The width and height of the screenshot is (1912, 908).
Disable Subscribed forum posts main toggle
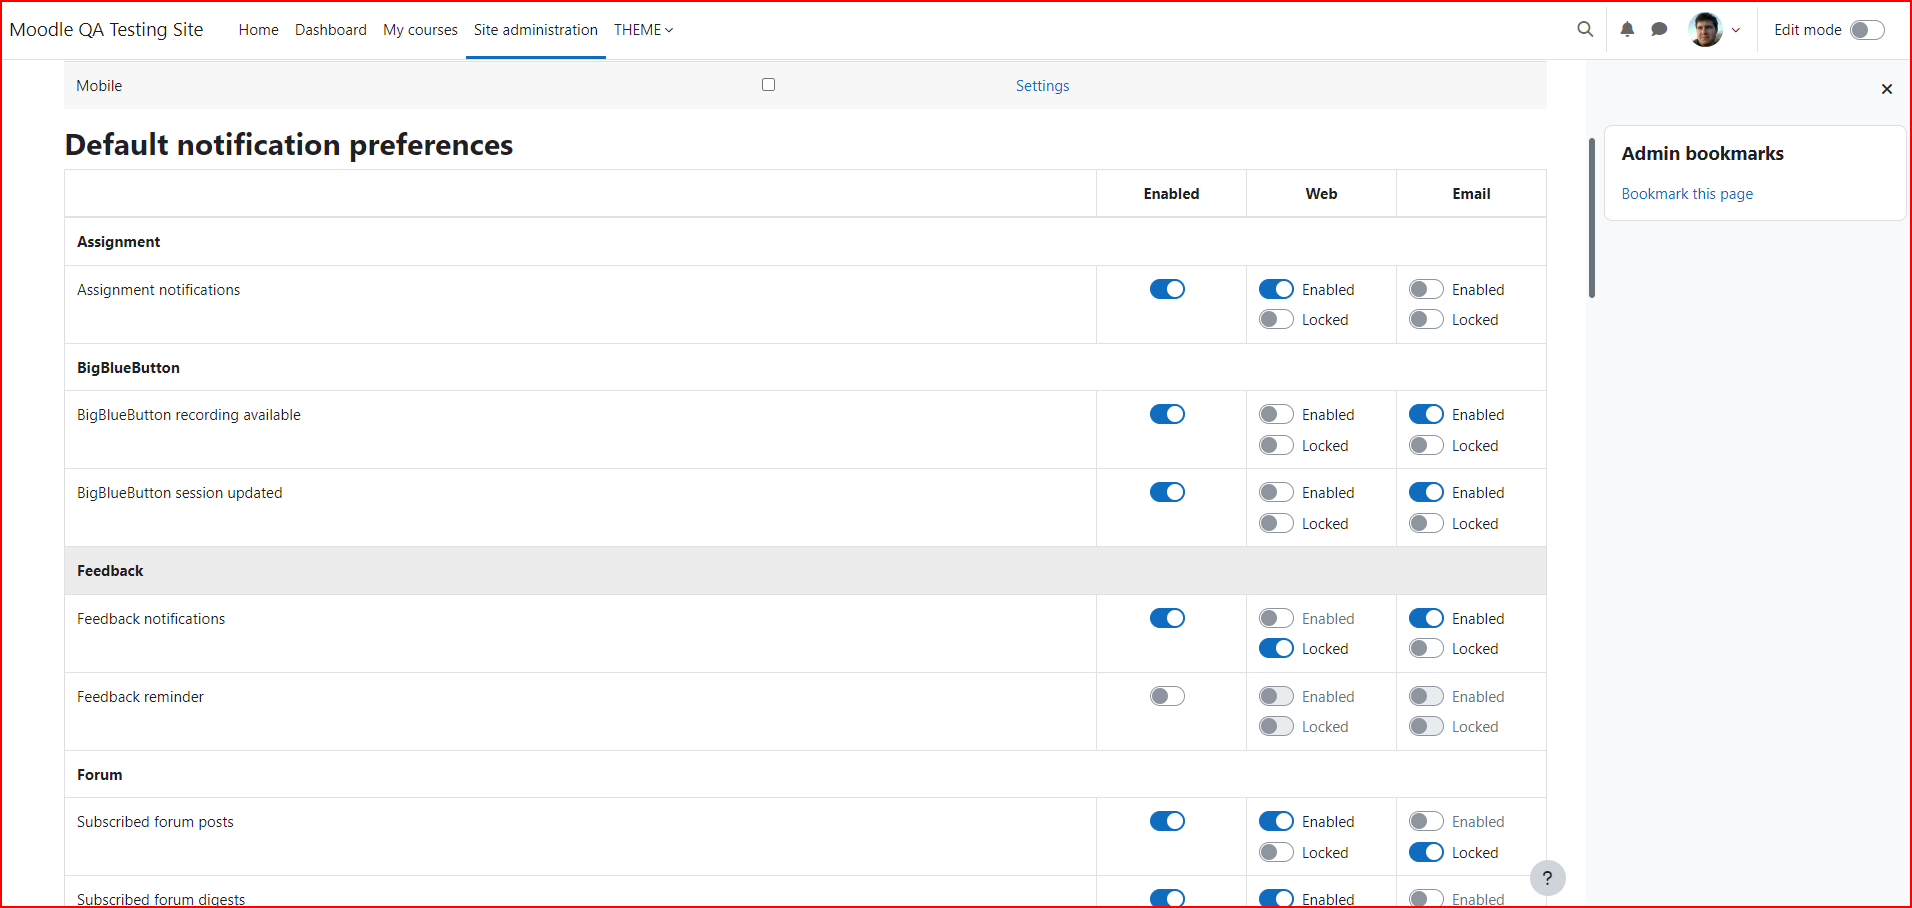[1167, 821]
